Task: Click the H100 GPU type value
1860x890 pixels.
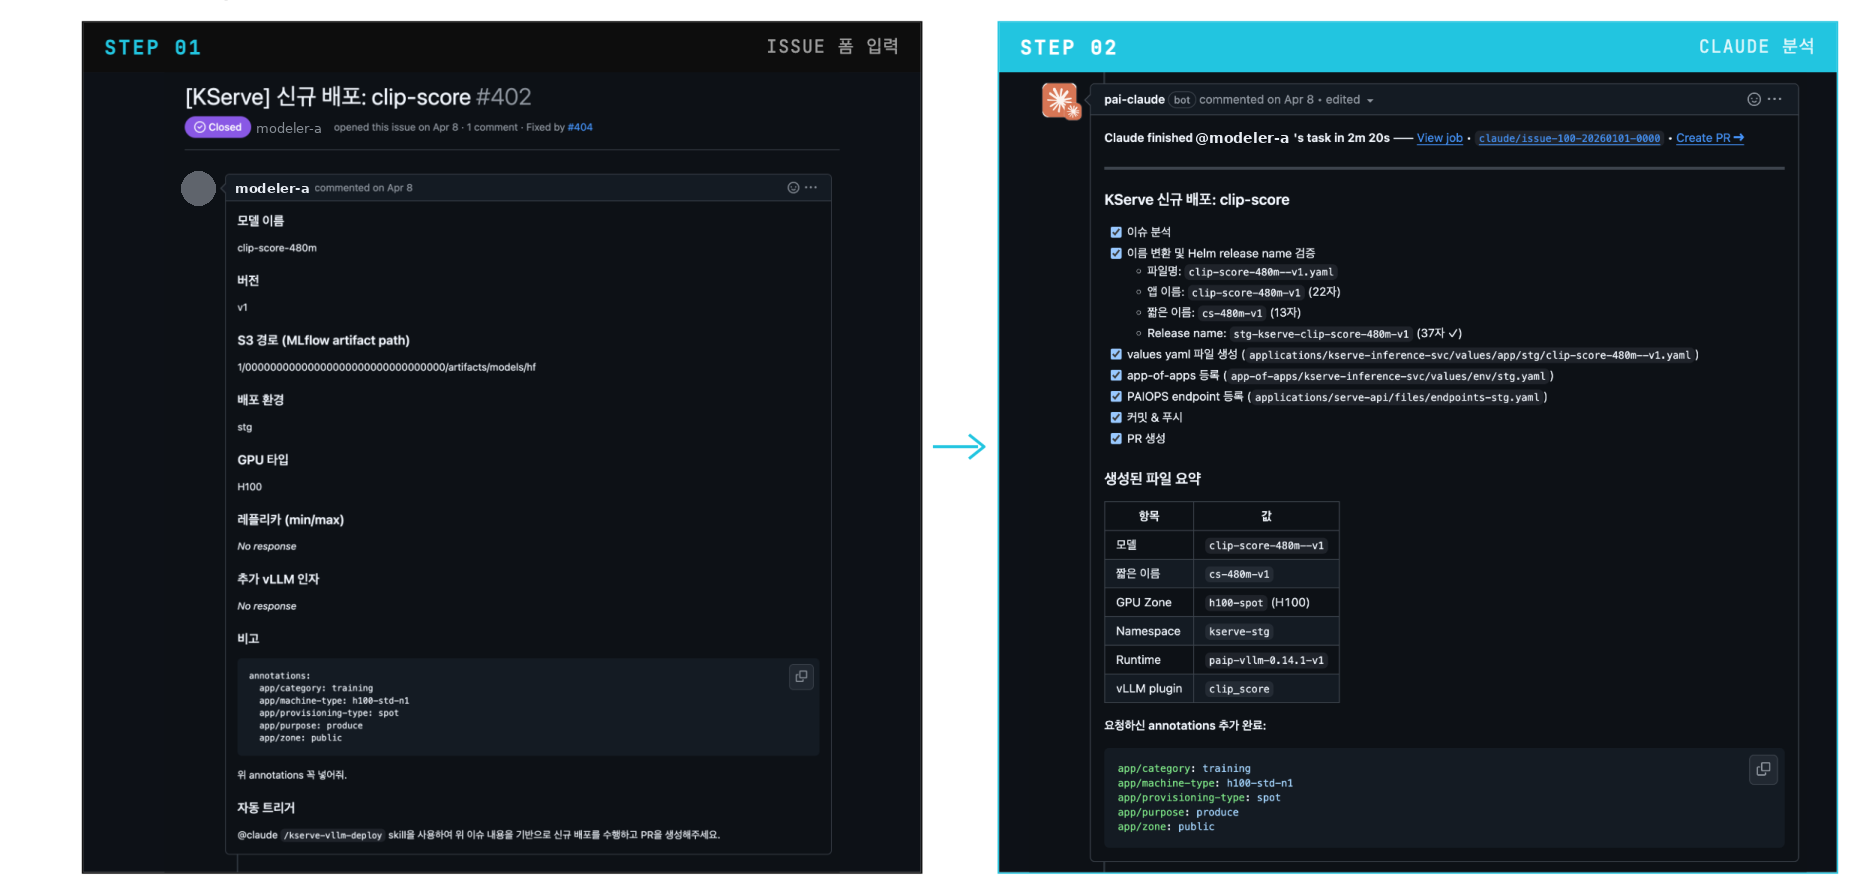Action: 249,487
